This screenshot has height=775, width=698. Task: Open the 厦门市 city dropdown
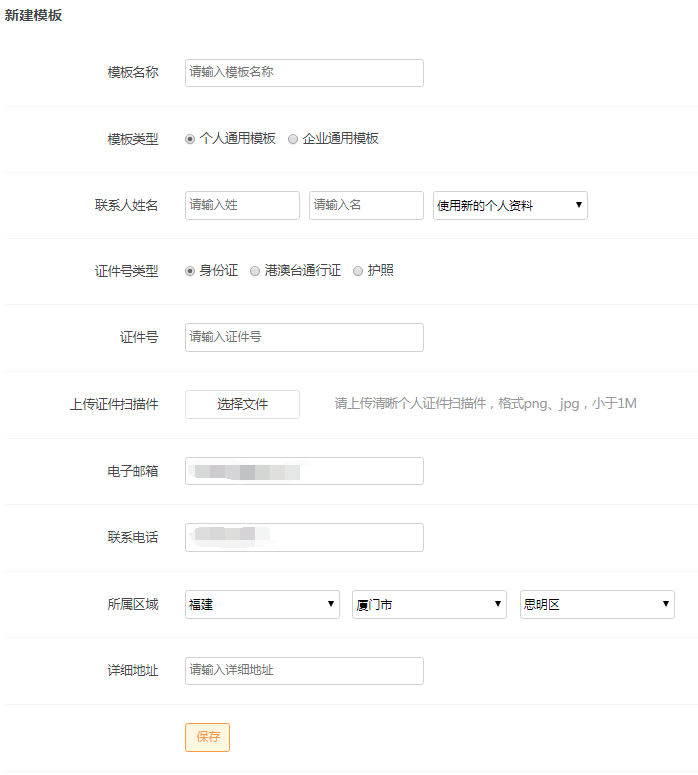coord(429,604)
